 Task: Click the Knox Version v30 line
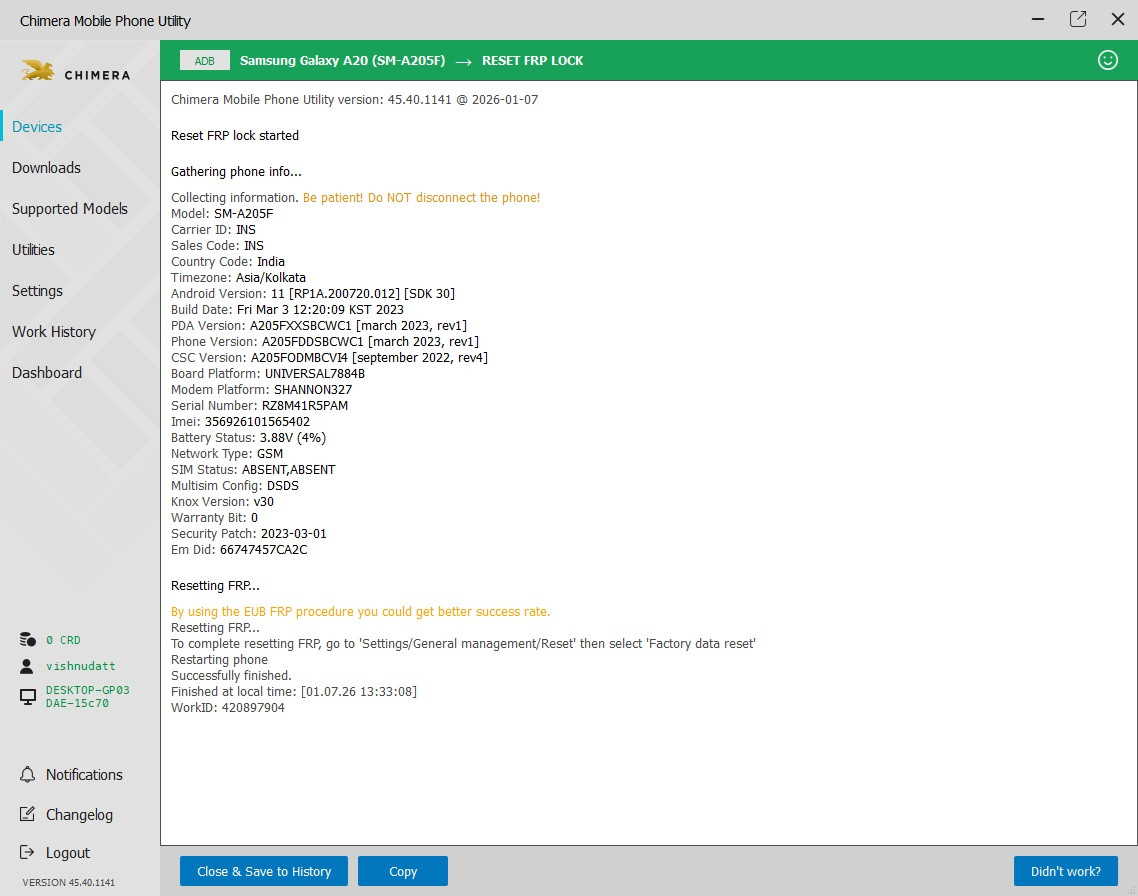tap(222, 501)
